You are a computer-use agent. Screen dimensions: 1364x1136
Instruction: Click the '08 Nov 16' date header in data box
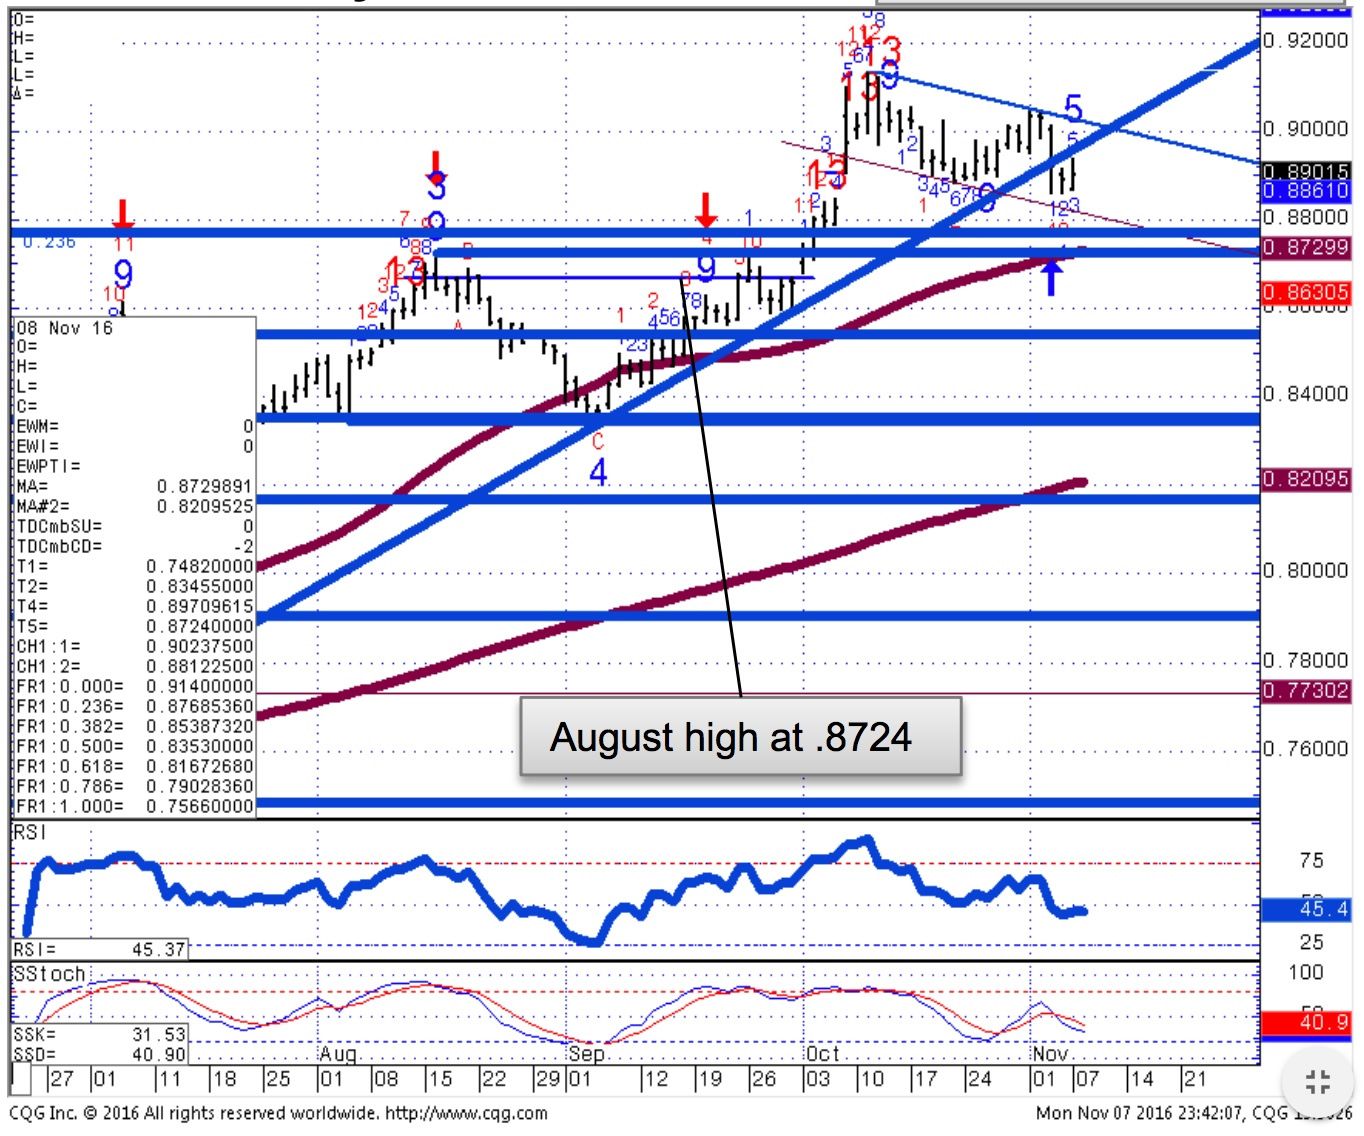coord(65,328)
